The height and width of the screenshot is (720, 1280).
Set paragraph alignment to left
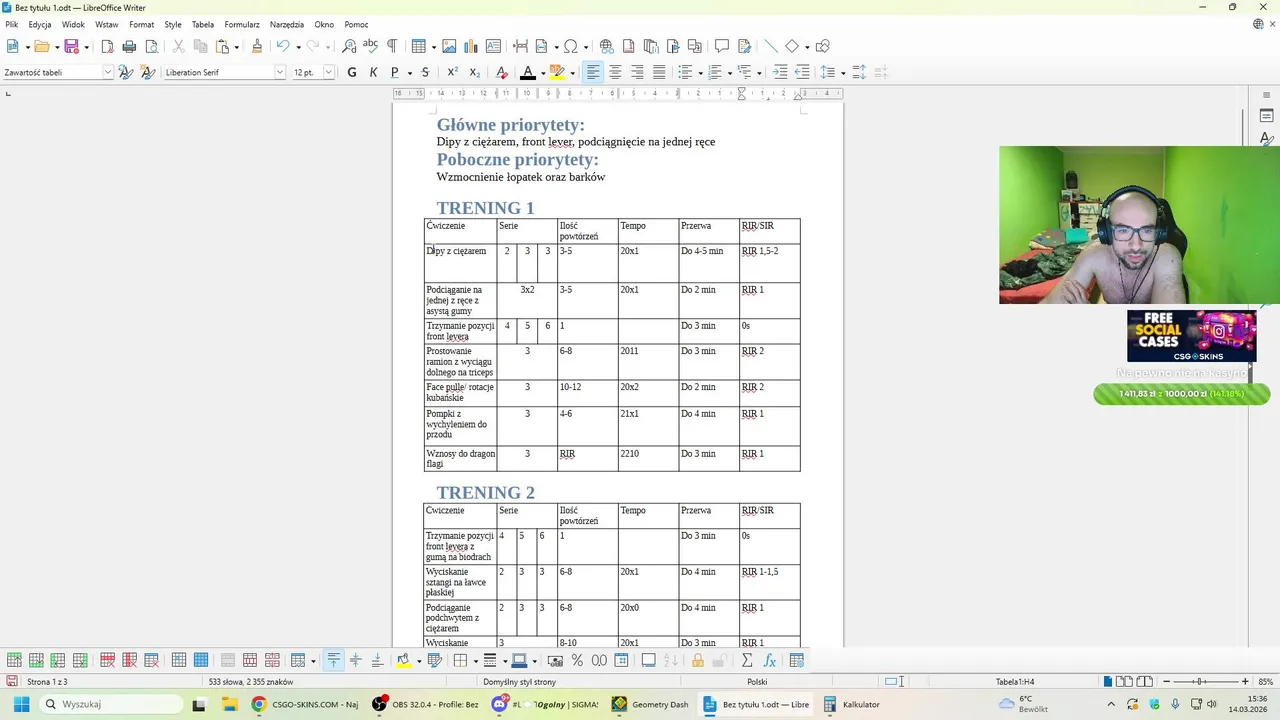click(593, 72)
